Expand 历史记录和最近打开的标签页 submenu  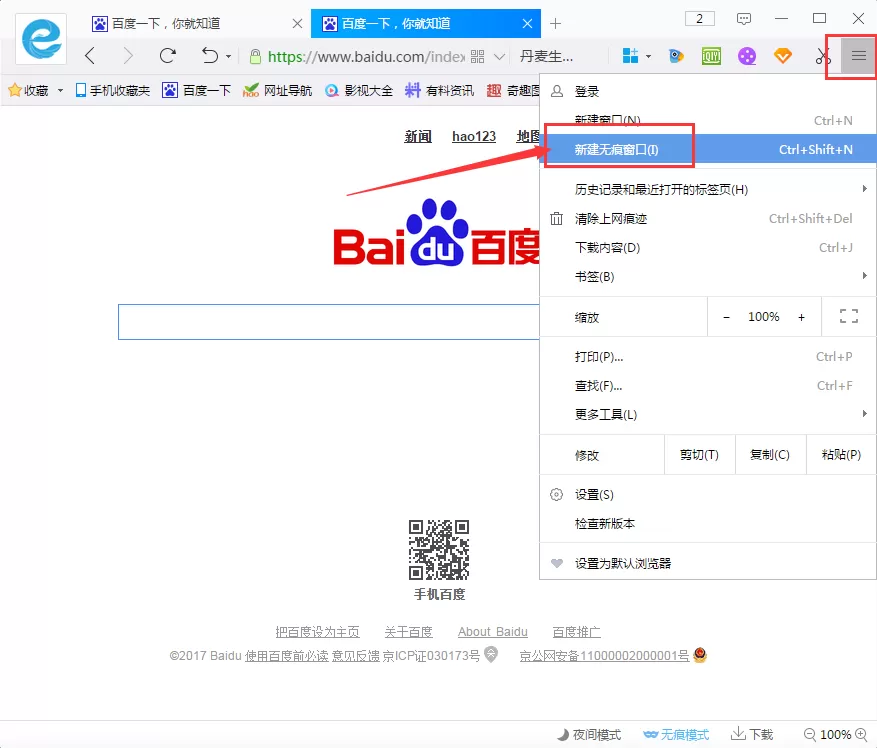[708, 190]
